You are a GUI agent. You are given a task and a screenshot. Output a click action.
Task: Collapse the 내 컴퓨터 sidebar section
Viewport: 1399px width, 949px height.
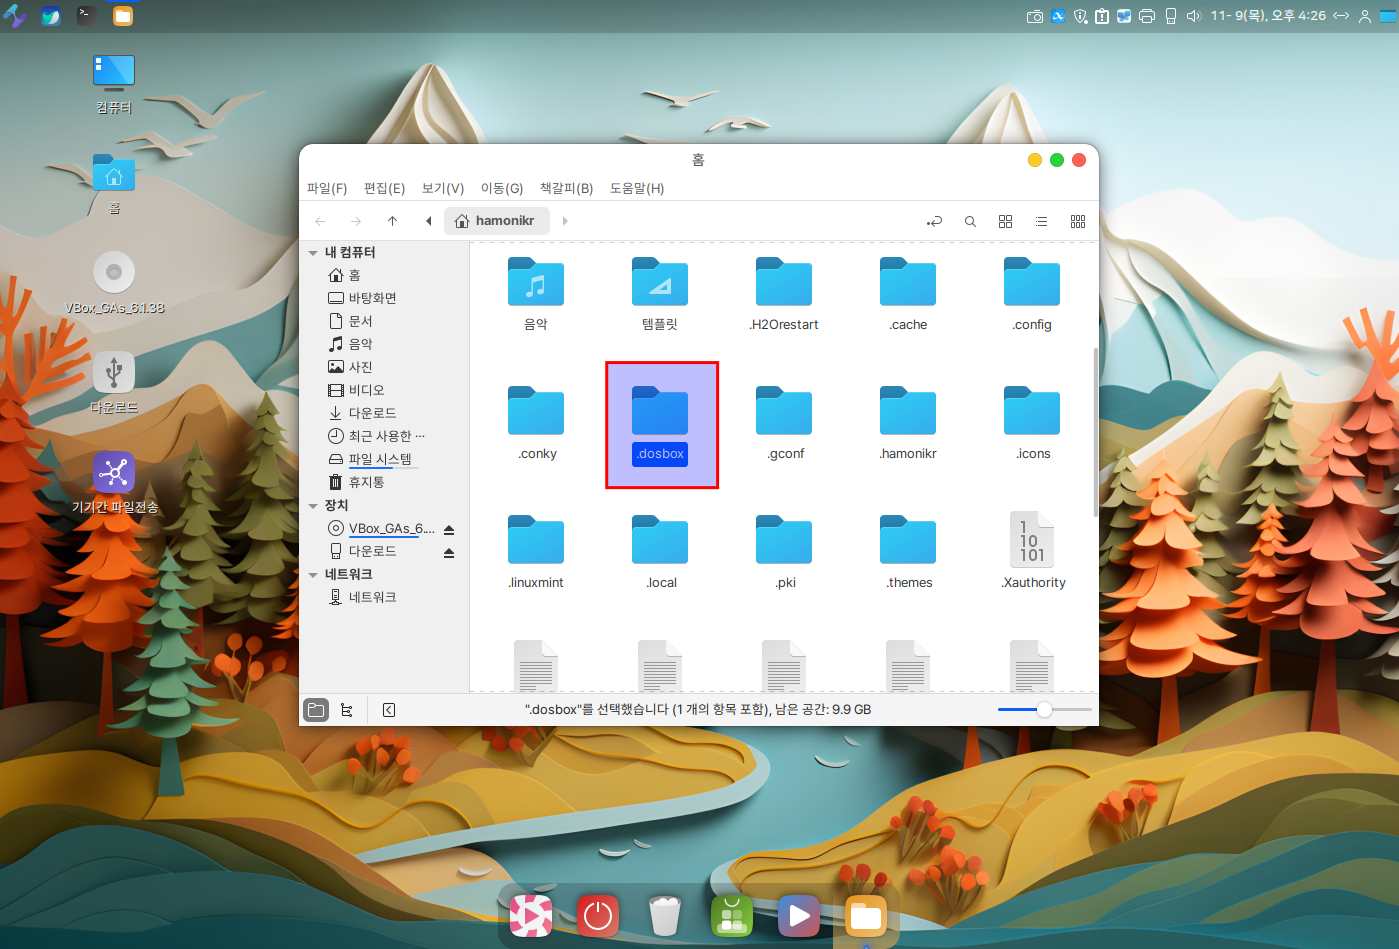pyautogui.click(x=314, y=253)
